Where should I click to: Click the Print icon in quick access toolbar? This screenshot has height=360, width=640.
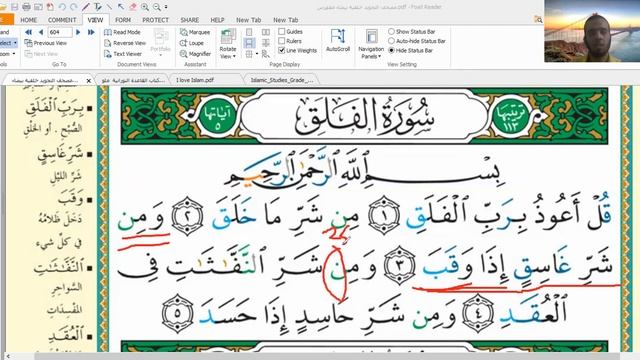pyautogui.click(x=27, y=7)
